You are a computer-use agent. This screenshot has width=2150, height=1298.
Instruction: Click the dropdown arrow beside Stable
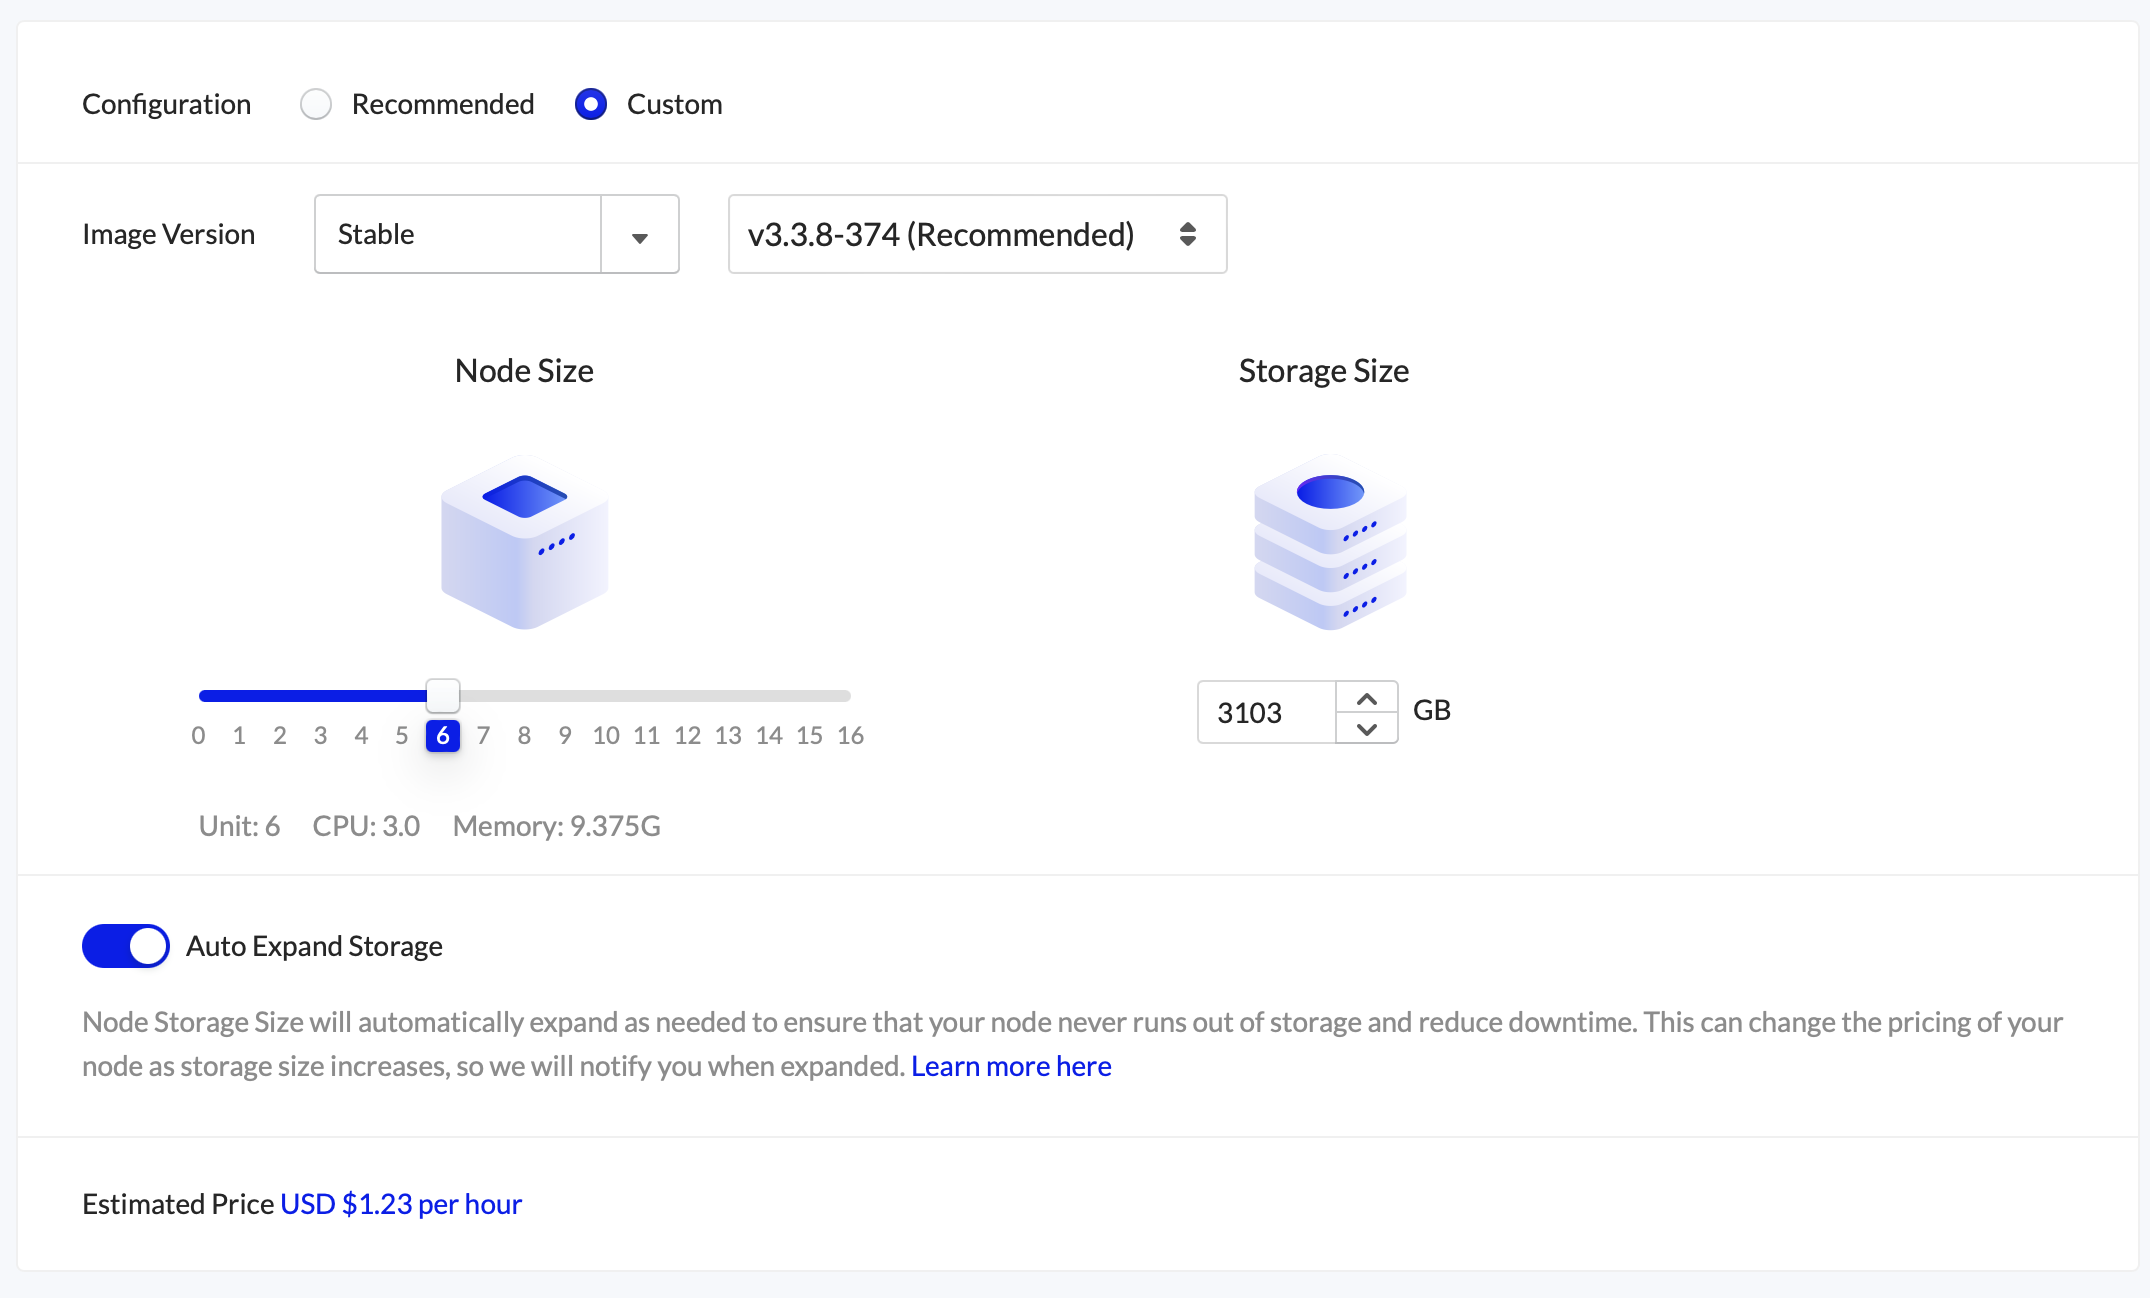(640, 234)
